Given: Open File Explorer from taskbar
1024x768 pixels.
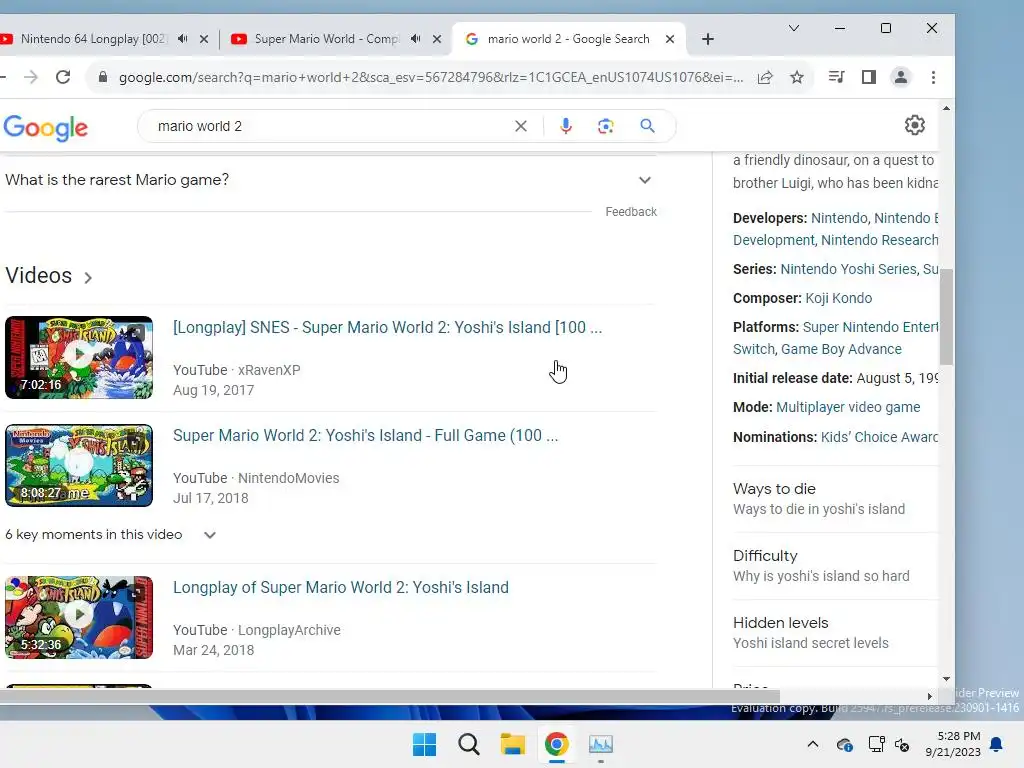Looking at the screenshot, I should 513,744.
